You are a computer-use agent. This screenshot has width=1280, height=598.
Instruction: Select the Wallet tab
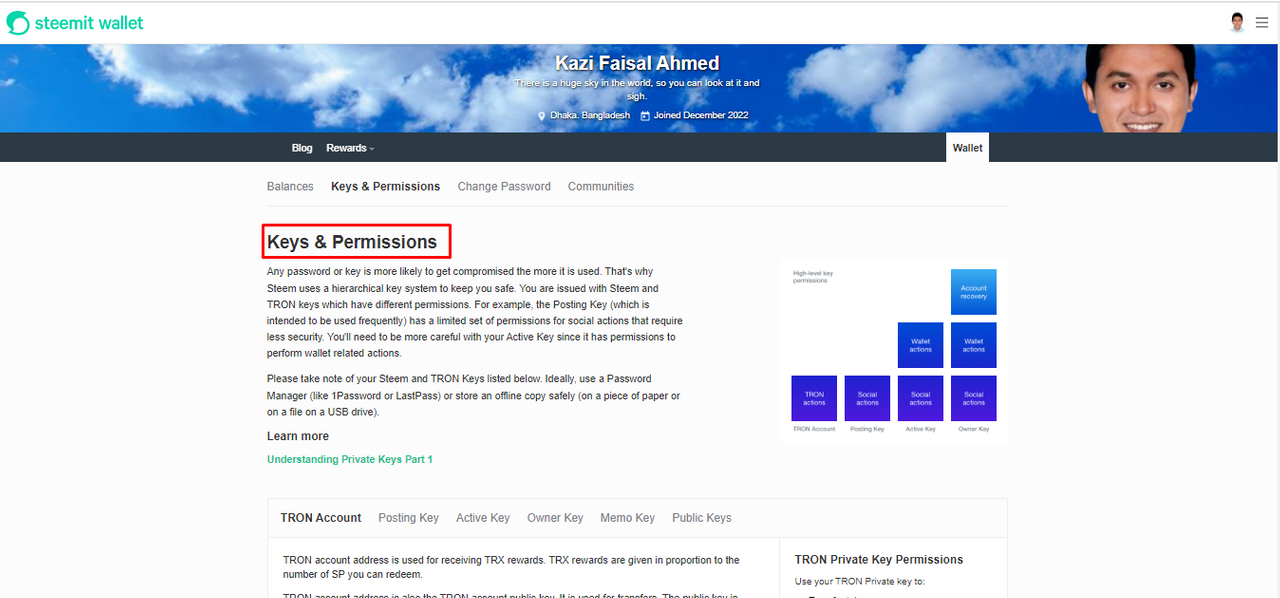coord(967,148)
